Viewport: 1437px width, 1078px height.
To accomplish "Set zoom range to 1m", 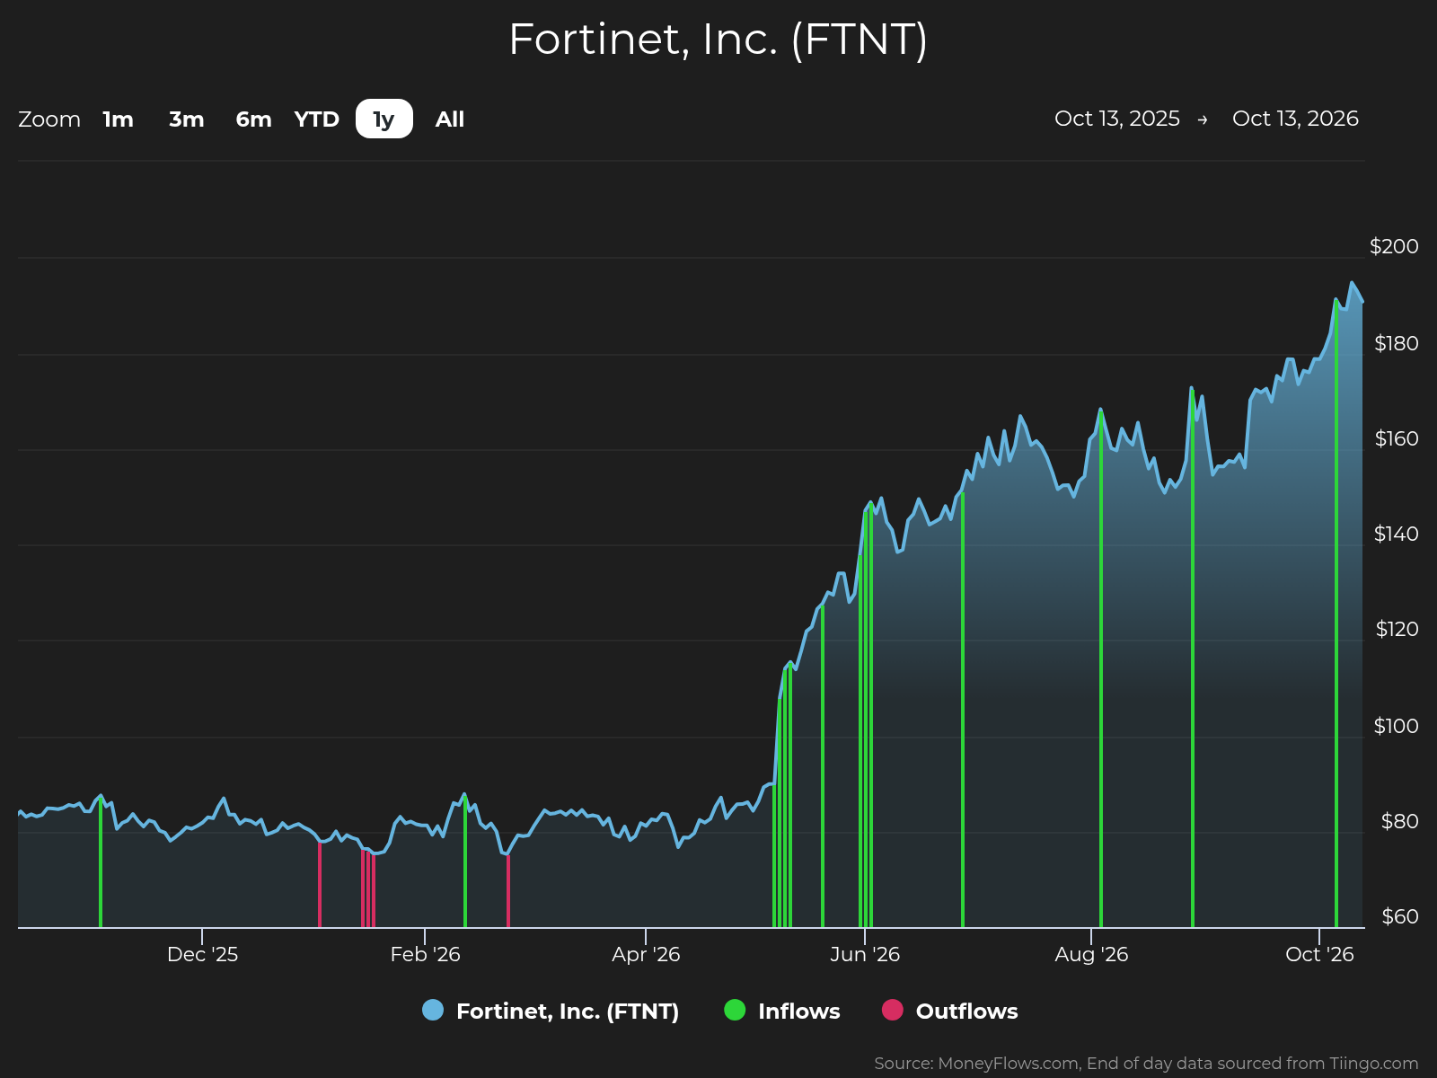I will coord(118,119).
